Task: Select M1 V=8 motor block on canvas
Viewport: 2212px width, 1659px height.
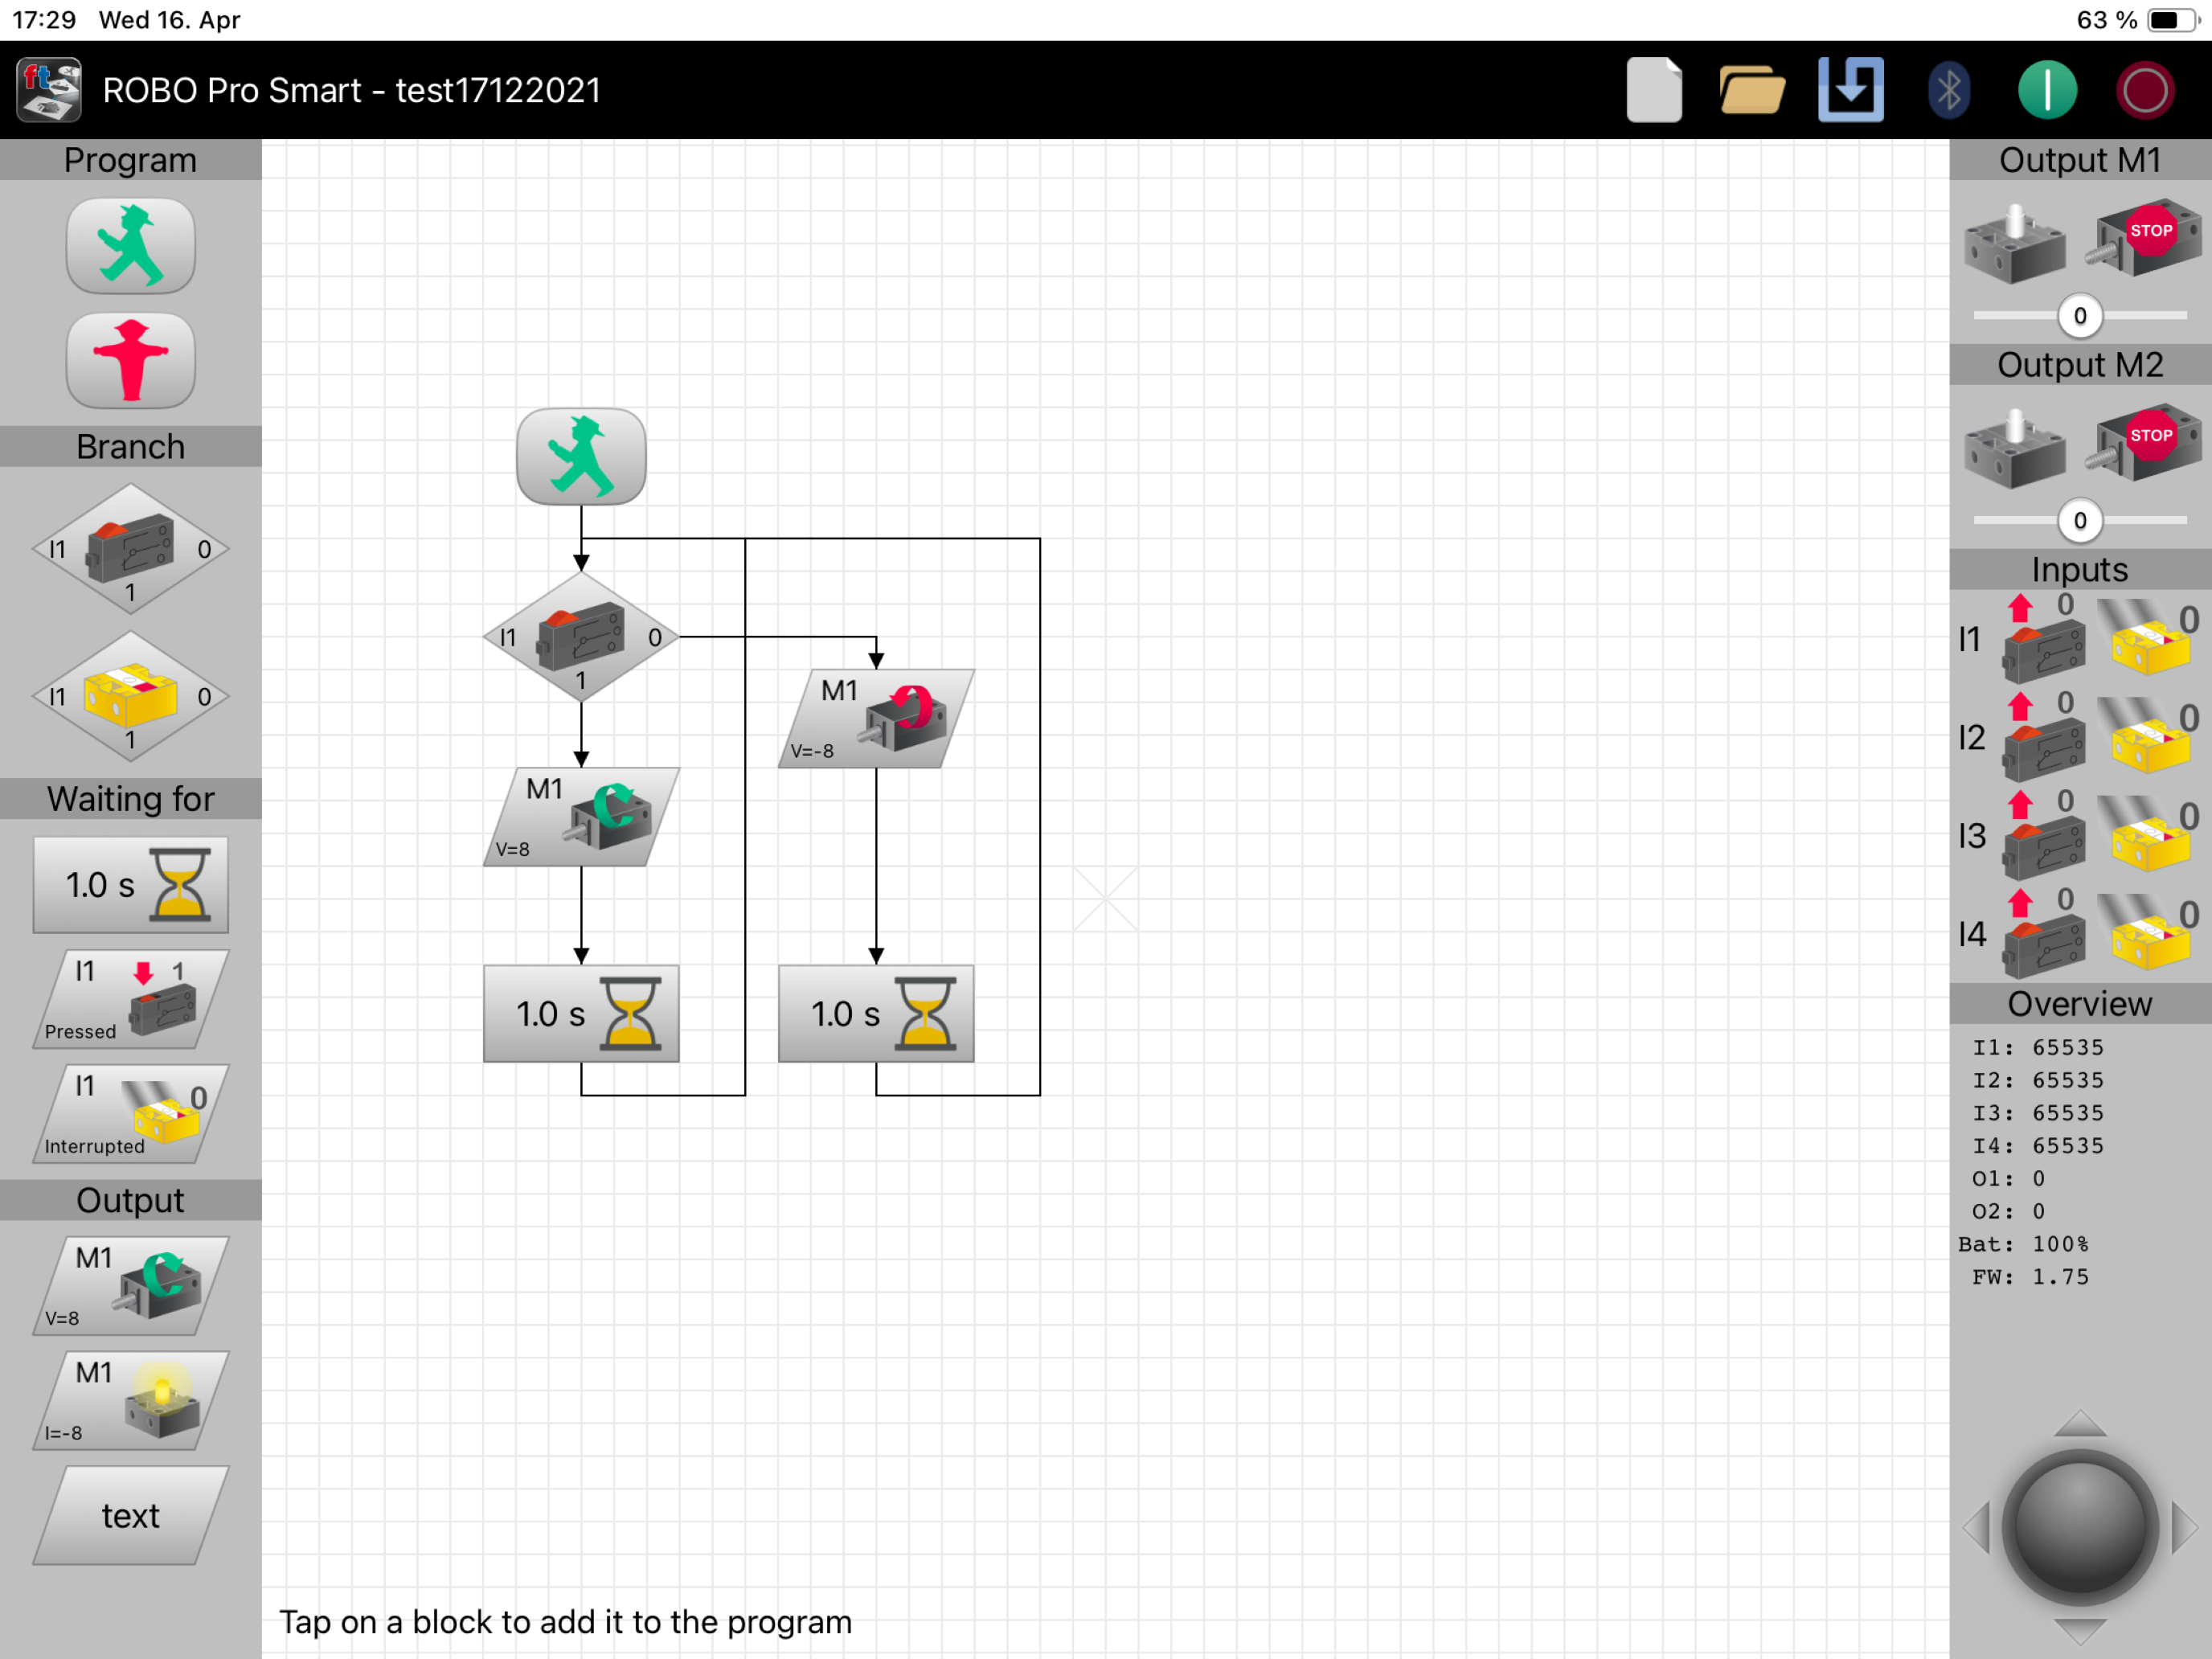Action: pyautogui.click(x=581, y=817)
